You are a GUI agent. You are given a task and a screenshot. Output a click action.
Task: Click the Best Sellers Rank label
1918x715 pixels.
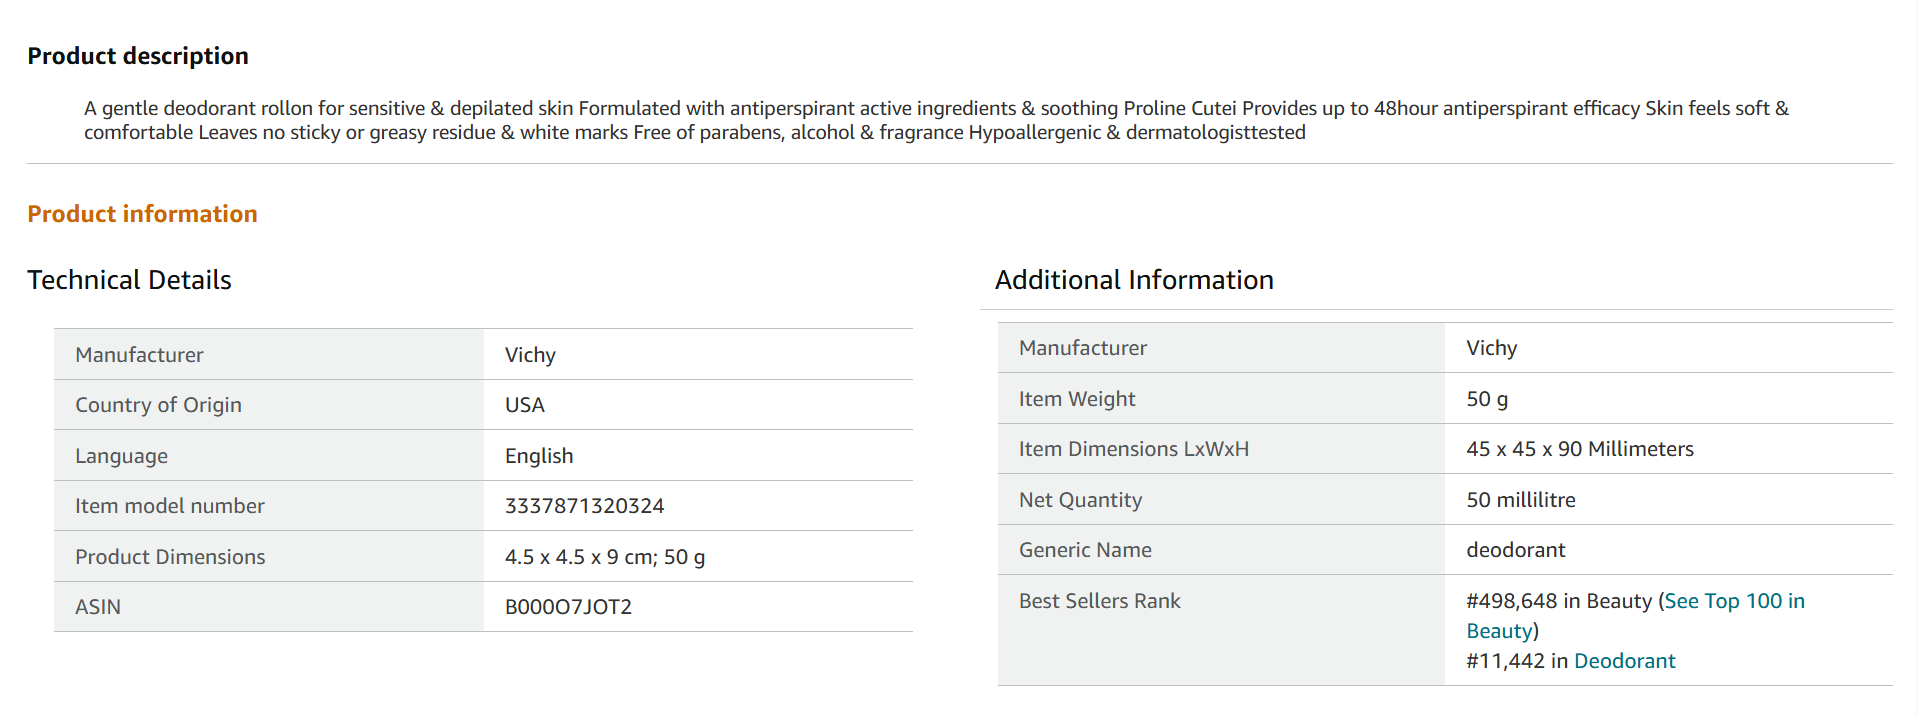(x=1099, y=601)
